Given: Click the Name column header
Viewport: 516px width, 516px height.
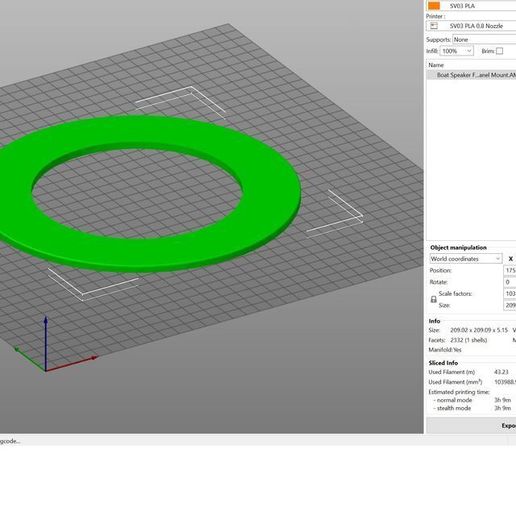Looking at the screenshot, I should pos(436,65).
